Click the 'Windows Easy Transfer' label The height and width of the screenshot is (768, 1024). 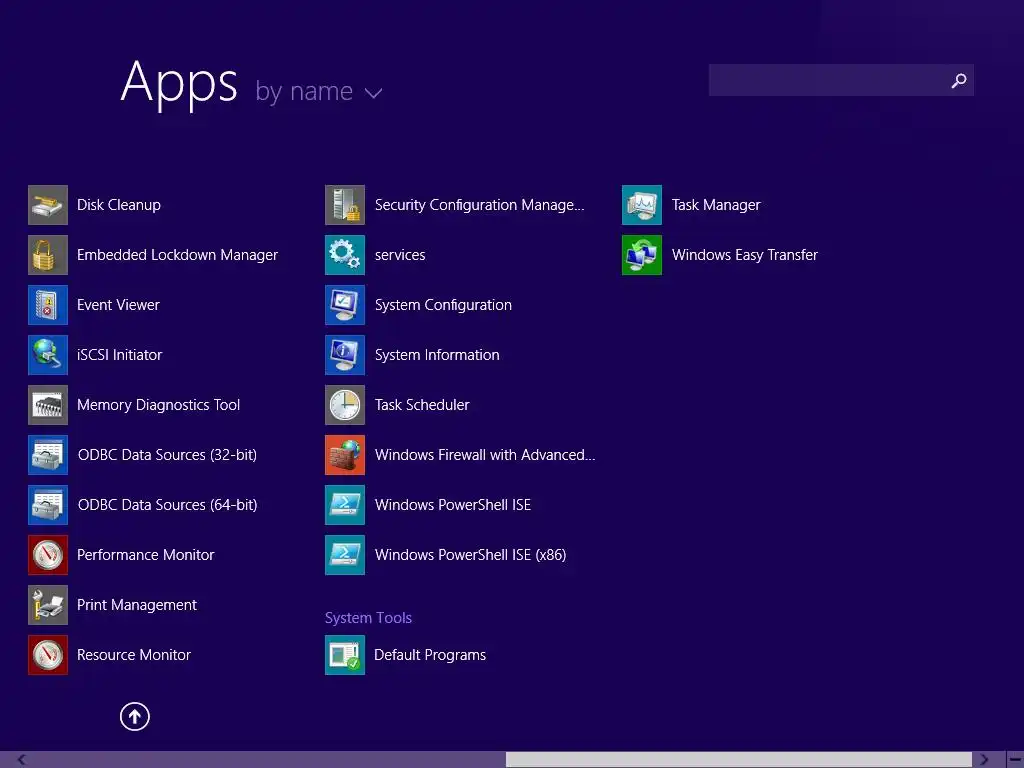(x=744, y=255)
